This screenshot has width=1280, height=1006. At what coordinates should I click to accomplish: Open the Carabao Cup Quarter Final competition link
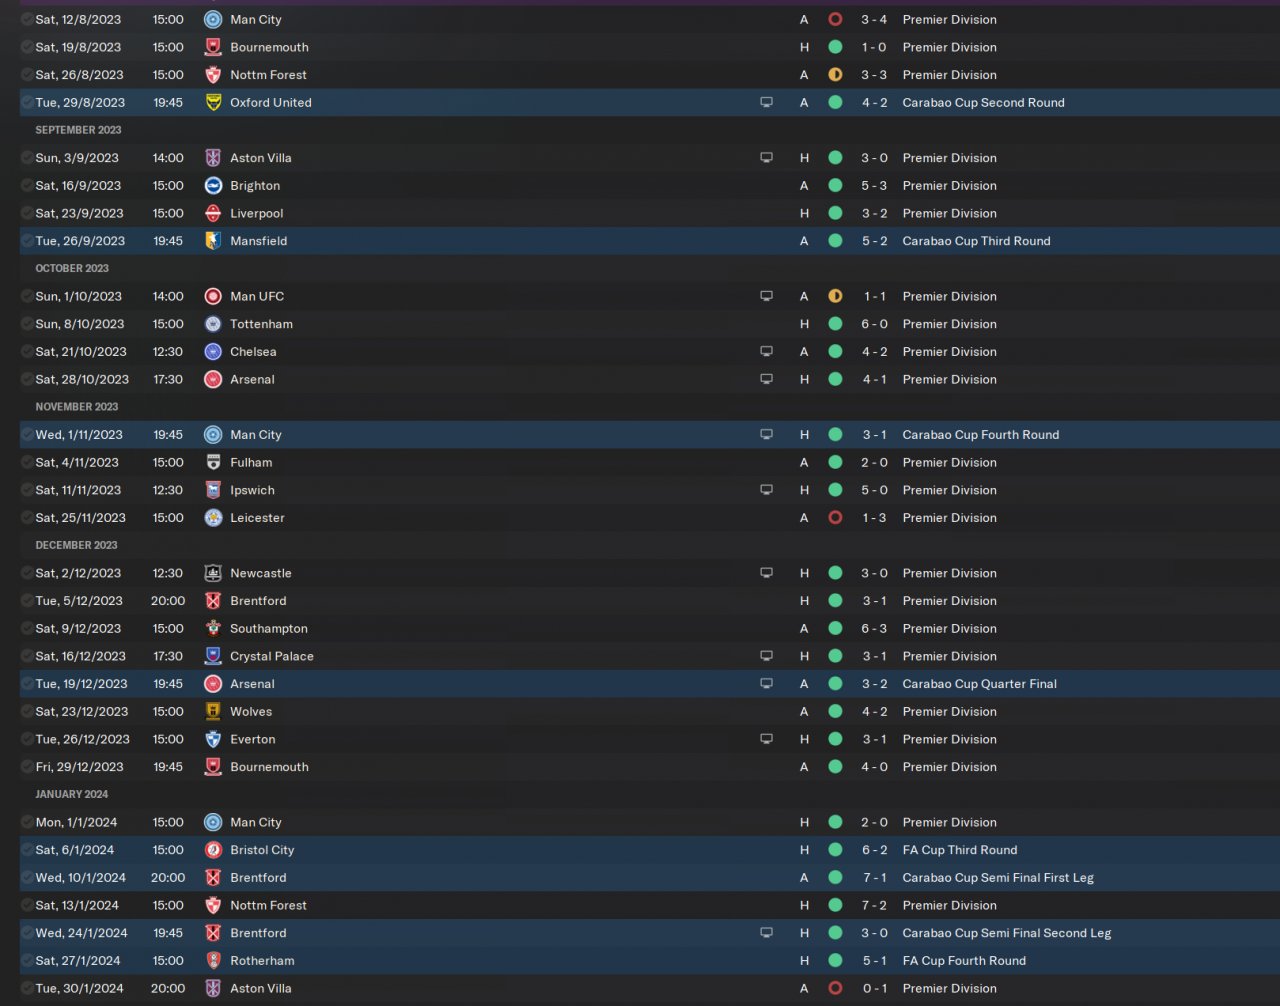[x=979, y=684]
